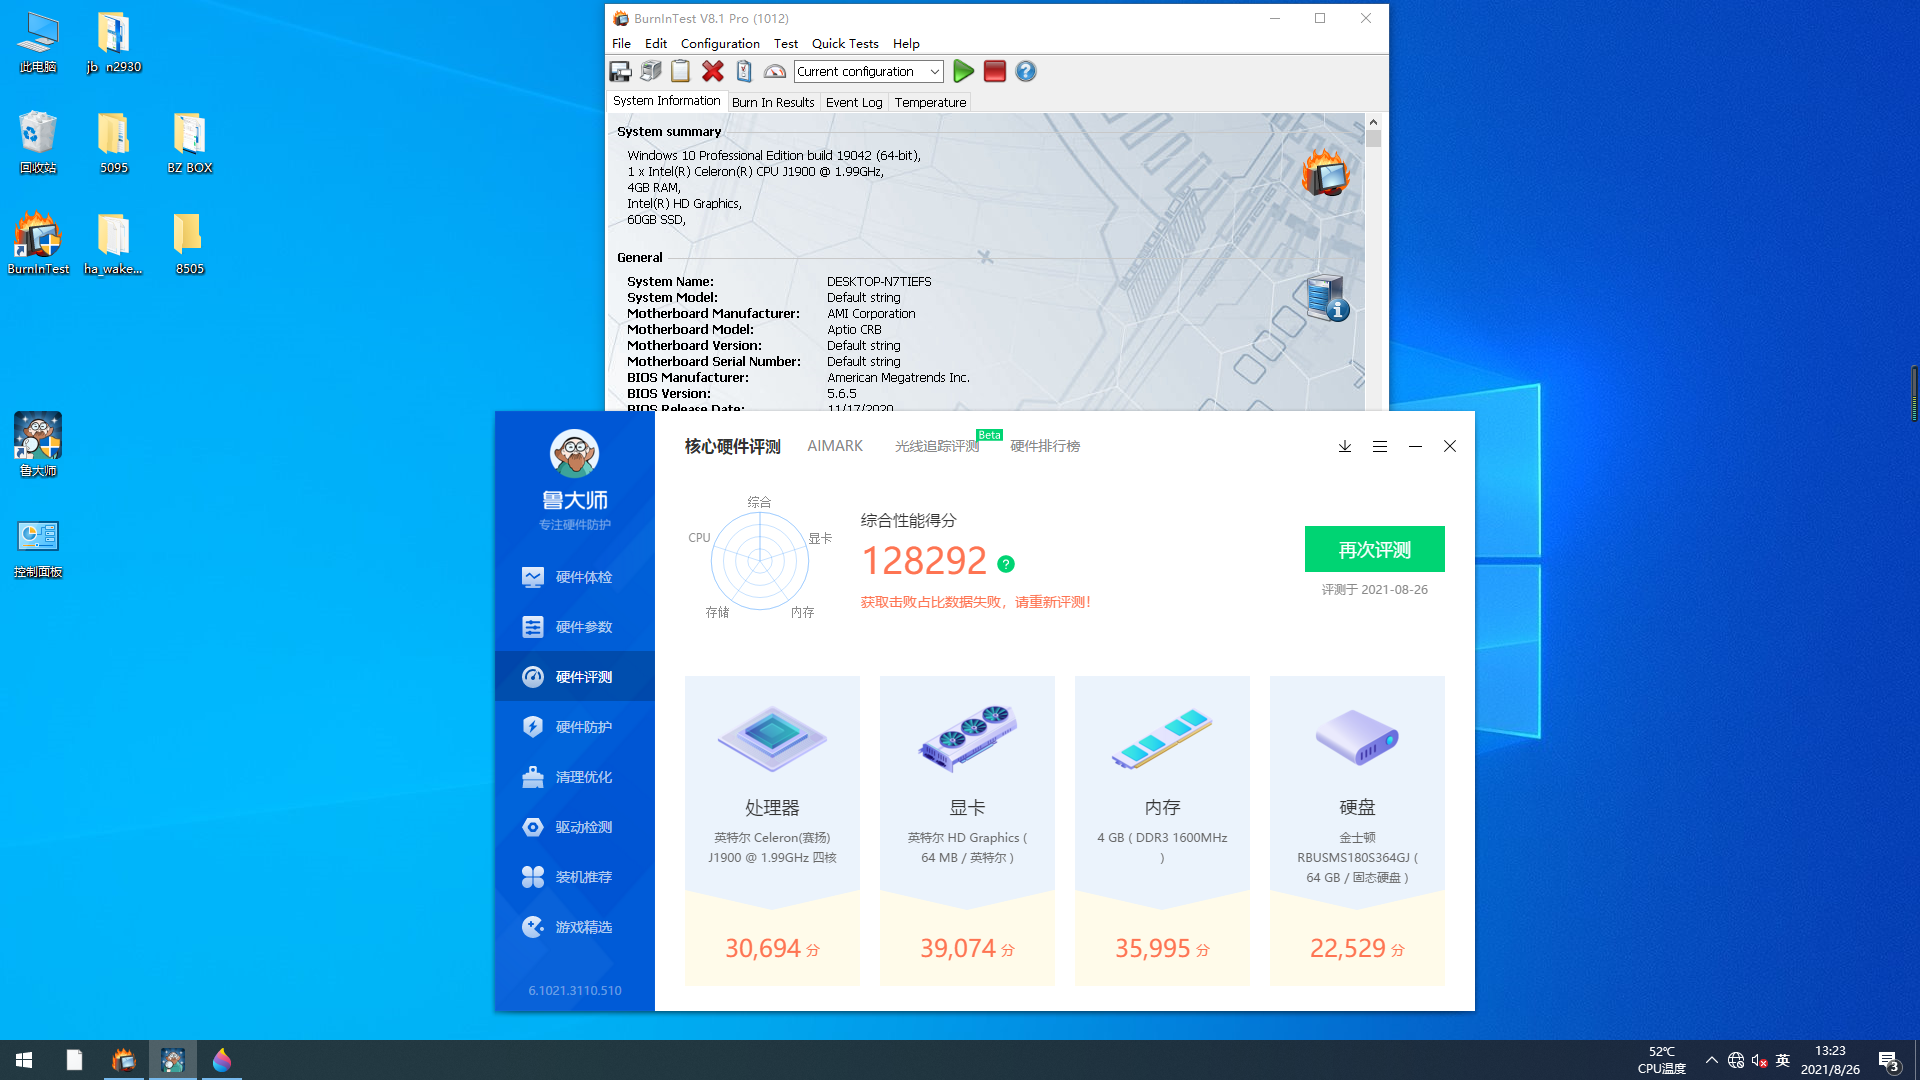Image resolution: width=1920 pixels, height=1080 pixels.
Task: Click the BurnInTest stop test icon
Action: [994, 71]
